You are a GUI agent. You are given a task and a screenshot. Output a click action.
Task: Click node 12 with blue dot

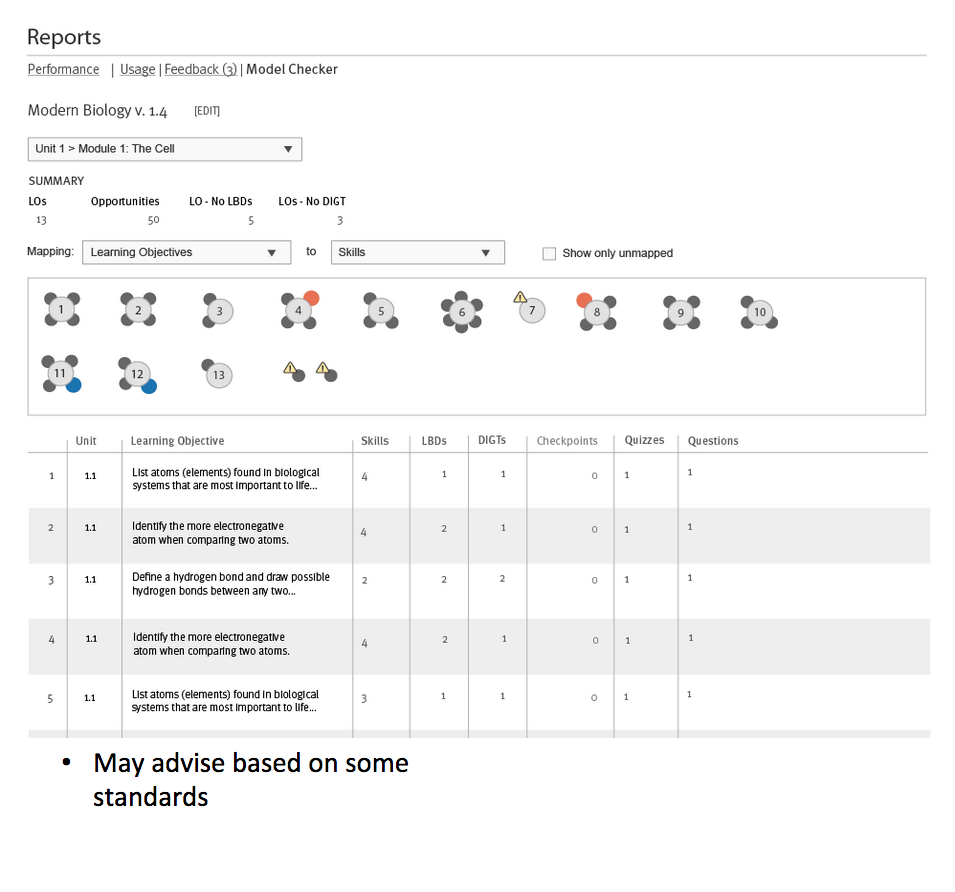pos(137,374)
